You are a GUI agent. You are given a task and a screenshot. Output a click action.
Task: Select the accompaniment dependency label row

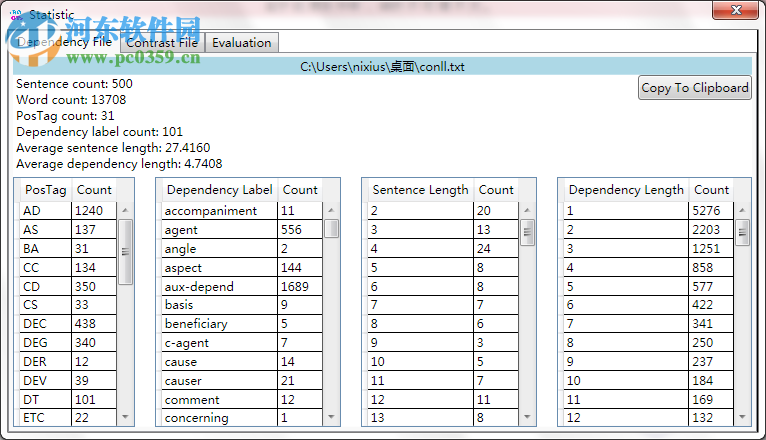pyautogui.click(x=242, y=210)
